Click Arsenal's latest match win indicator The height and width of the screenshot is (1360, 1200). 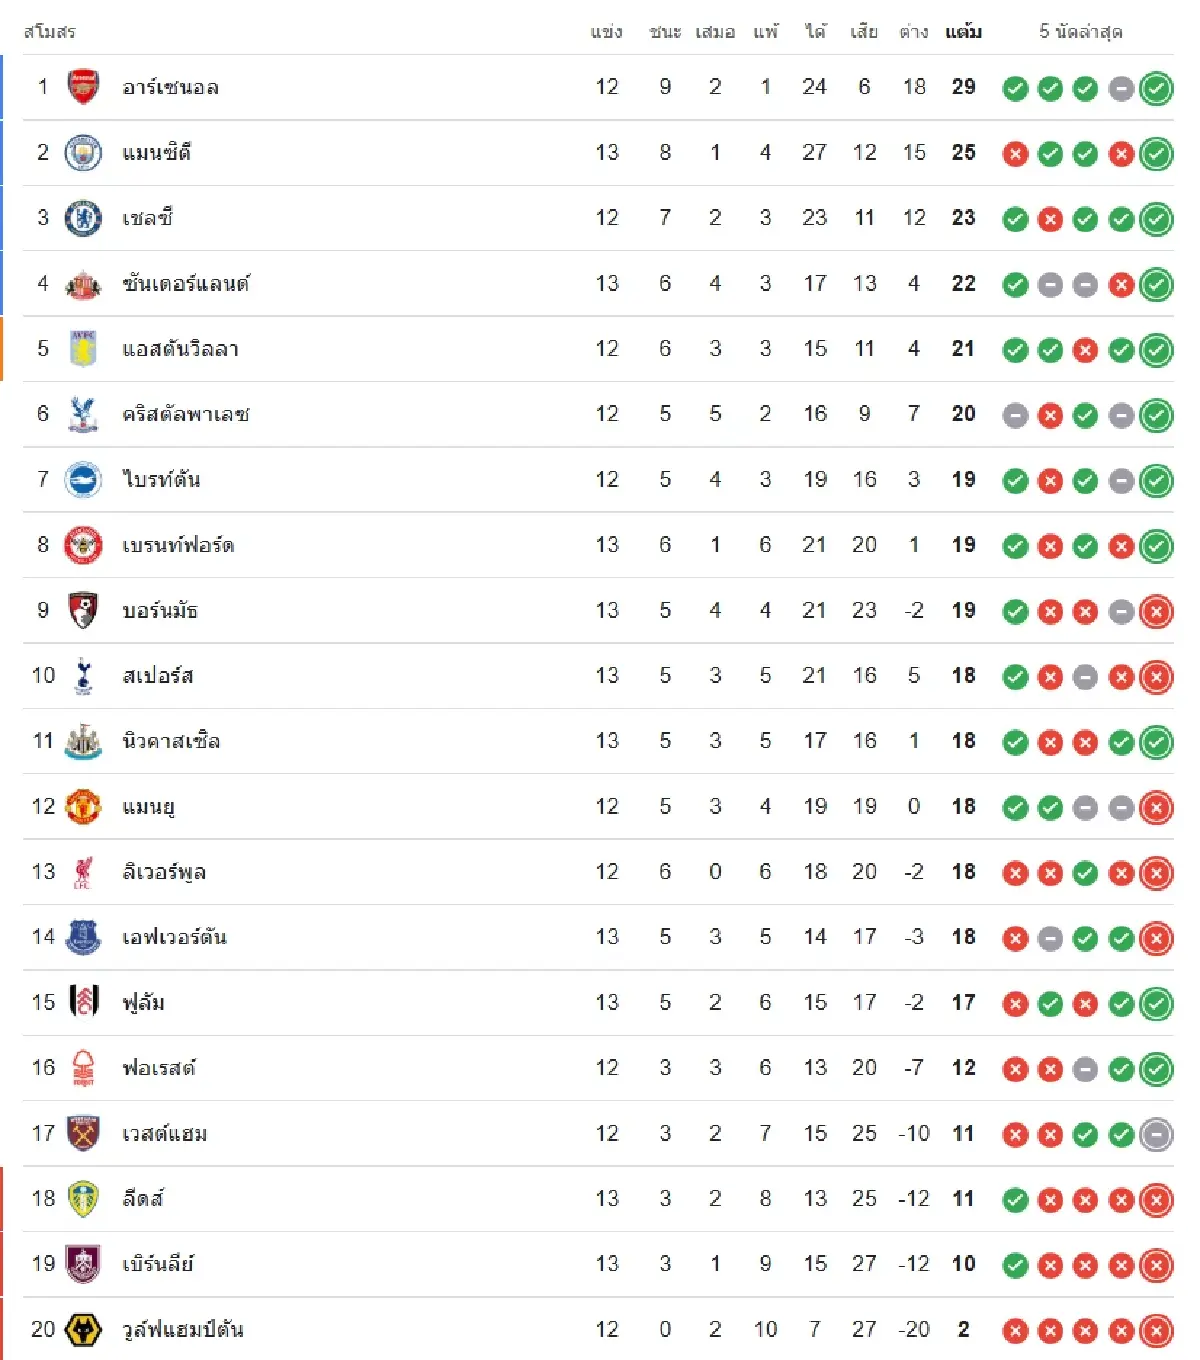pos(1156,89)
